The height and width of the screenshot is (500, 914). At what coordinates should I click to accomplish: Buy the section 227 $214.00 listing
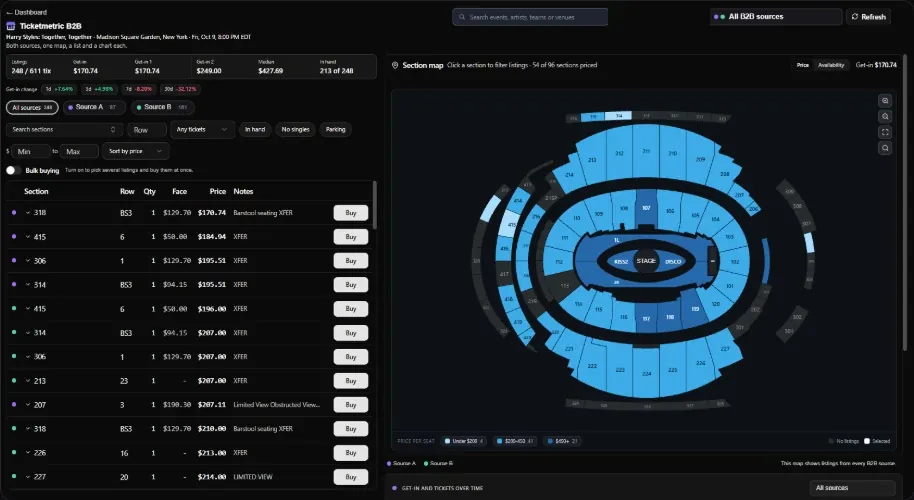click(350, 477)
